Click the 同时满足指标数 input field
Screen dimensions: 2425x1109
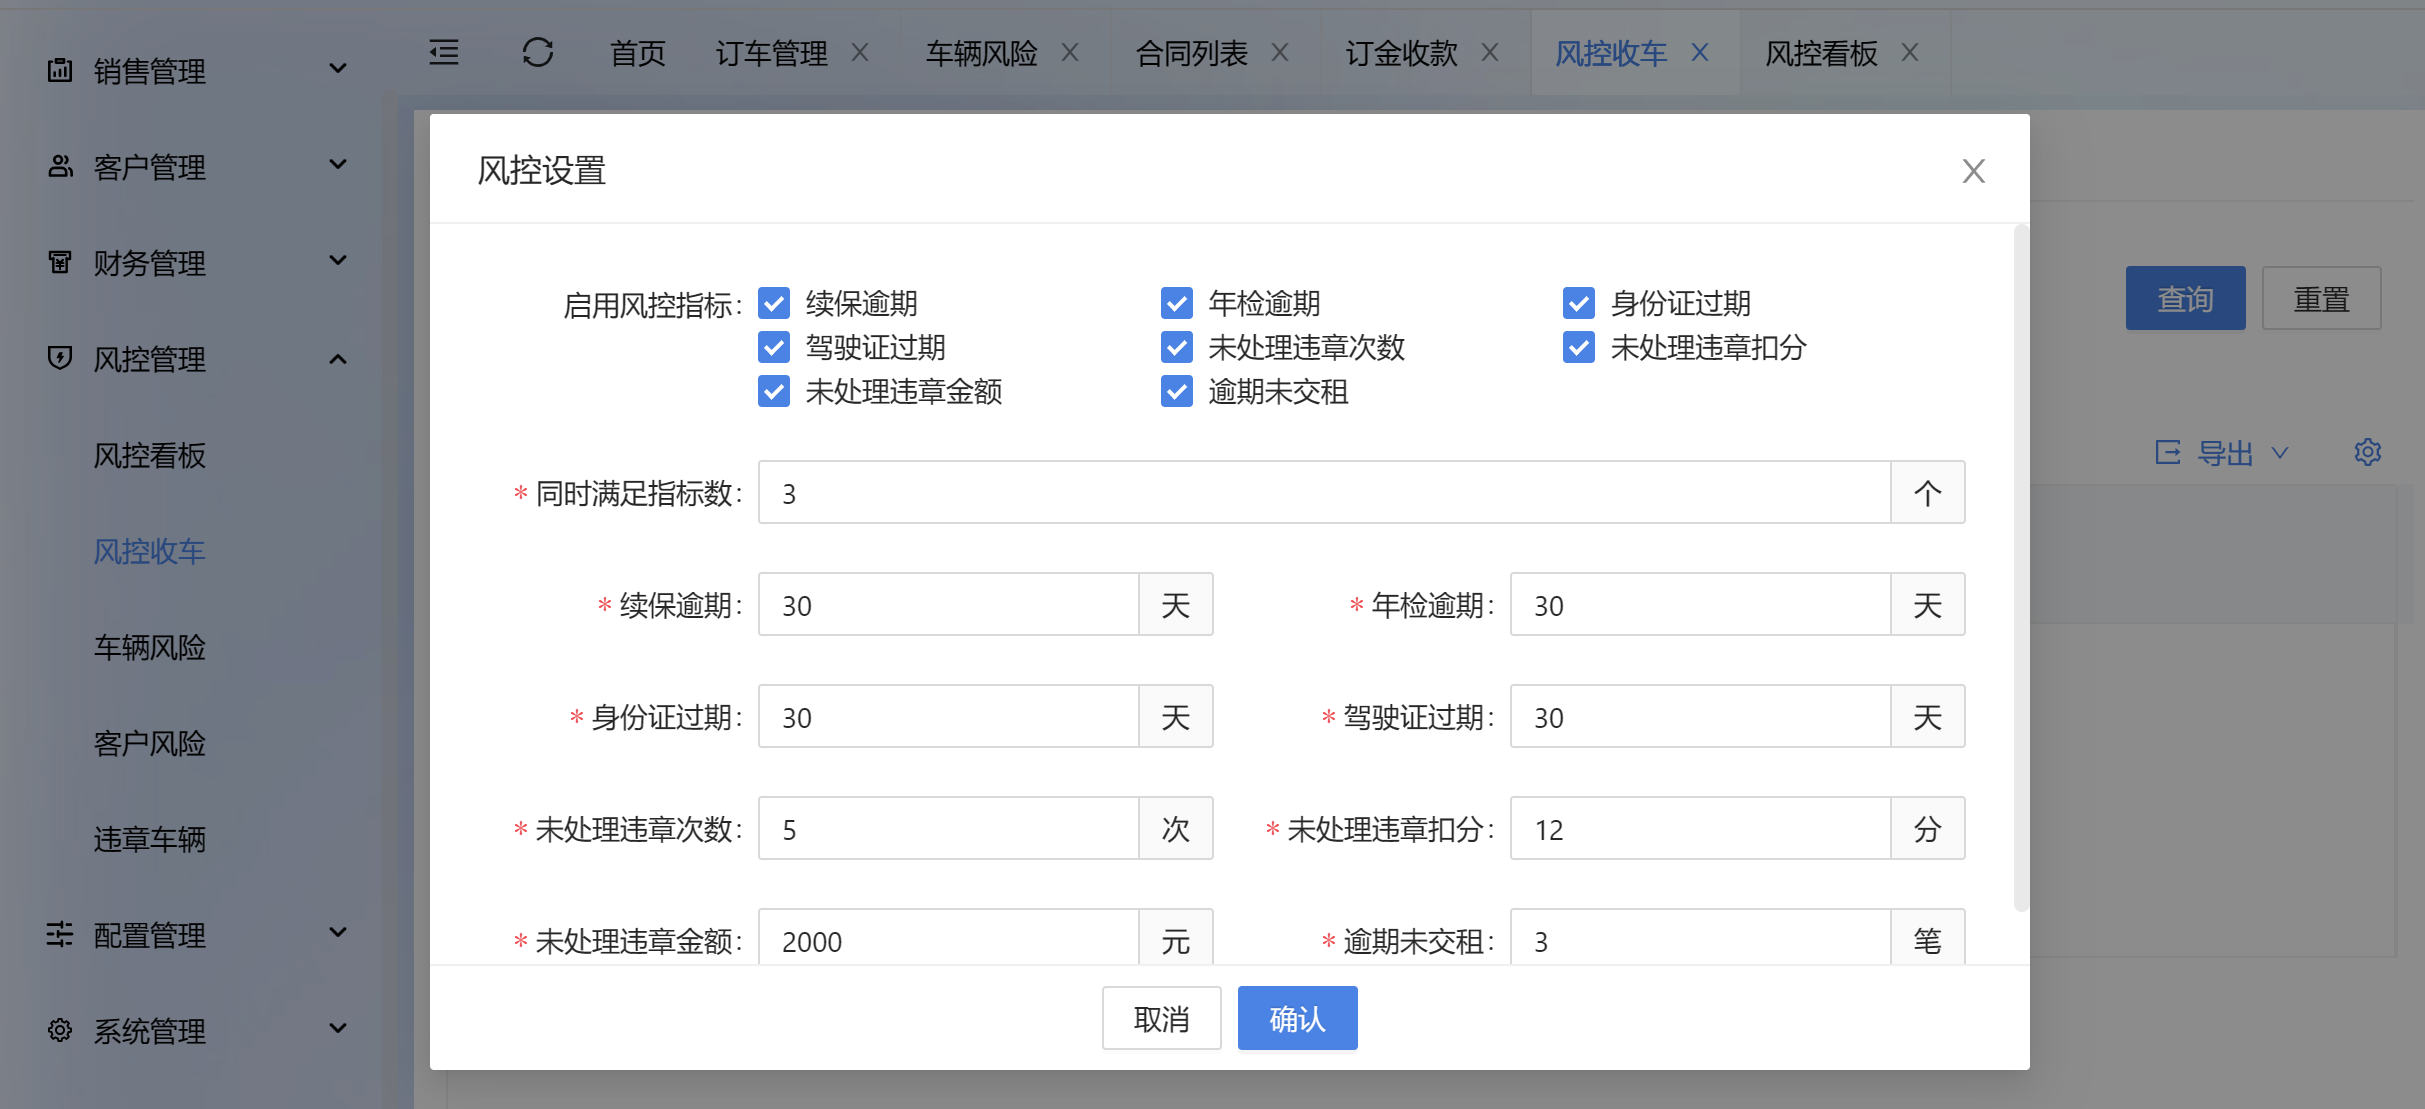pyautogui.click(x=1323, y=493)
